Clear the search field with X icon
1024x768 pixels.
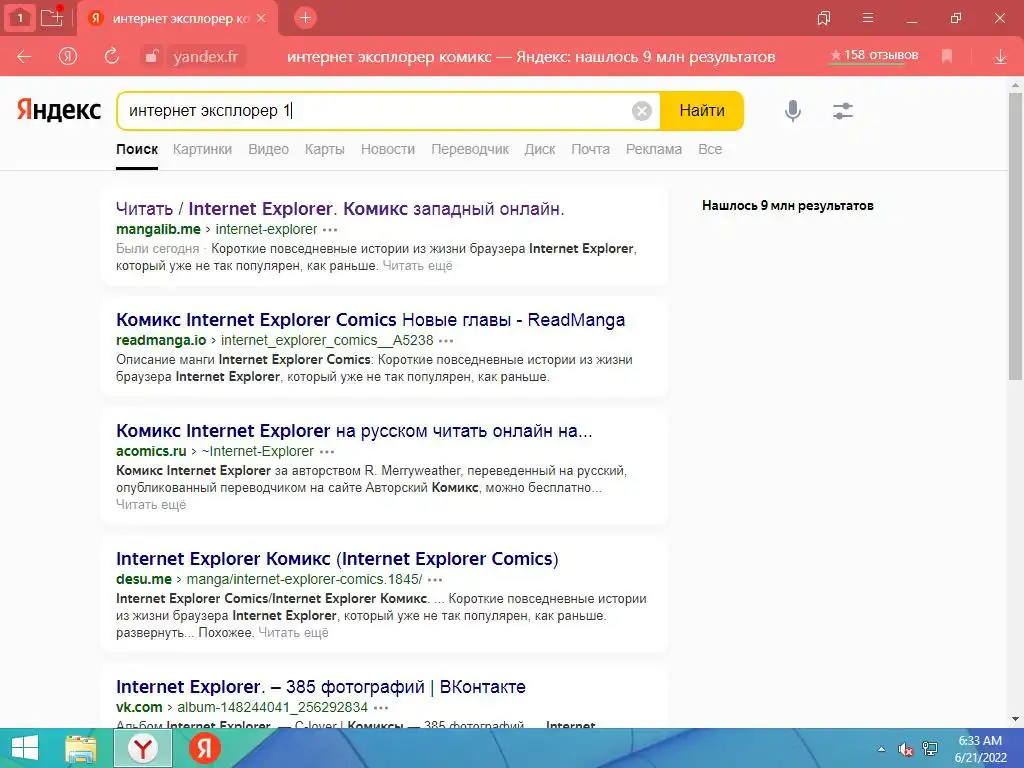pos(642,111)
